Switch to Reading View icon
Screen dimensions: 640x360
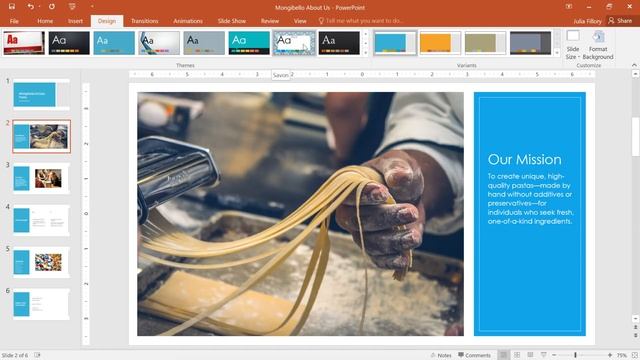(x=530, y=355)
